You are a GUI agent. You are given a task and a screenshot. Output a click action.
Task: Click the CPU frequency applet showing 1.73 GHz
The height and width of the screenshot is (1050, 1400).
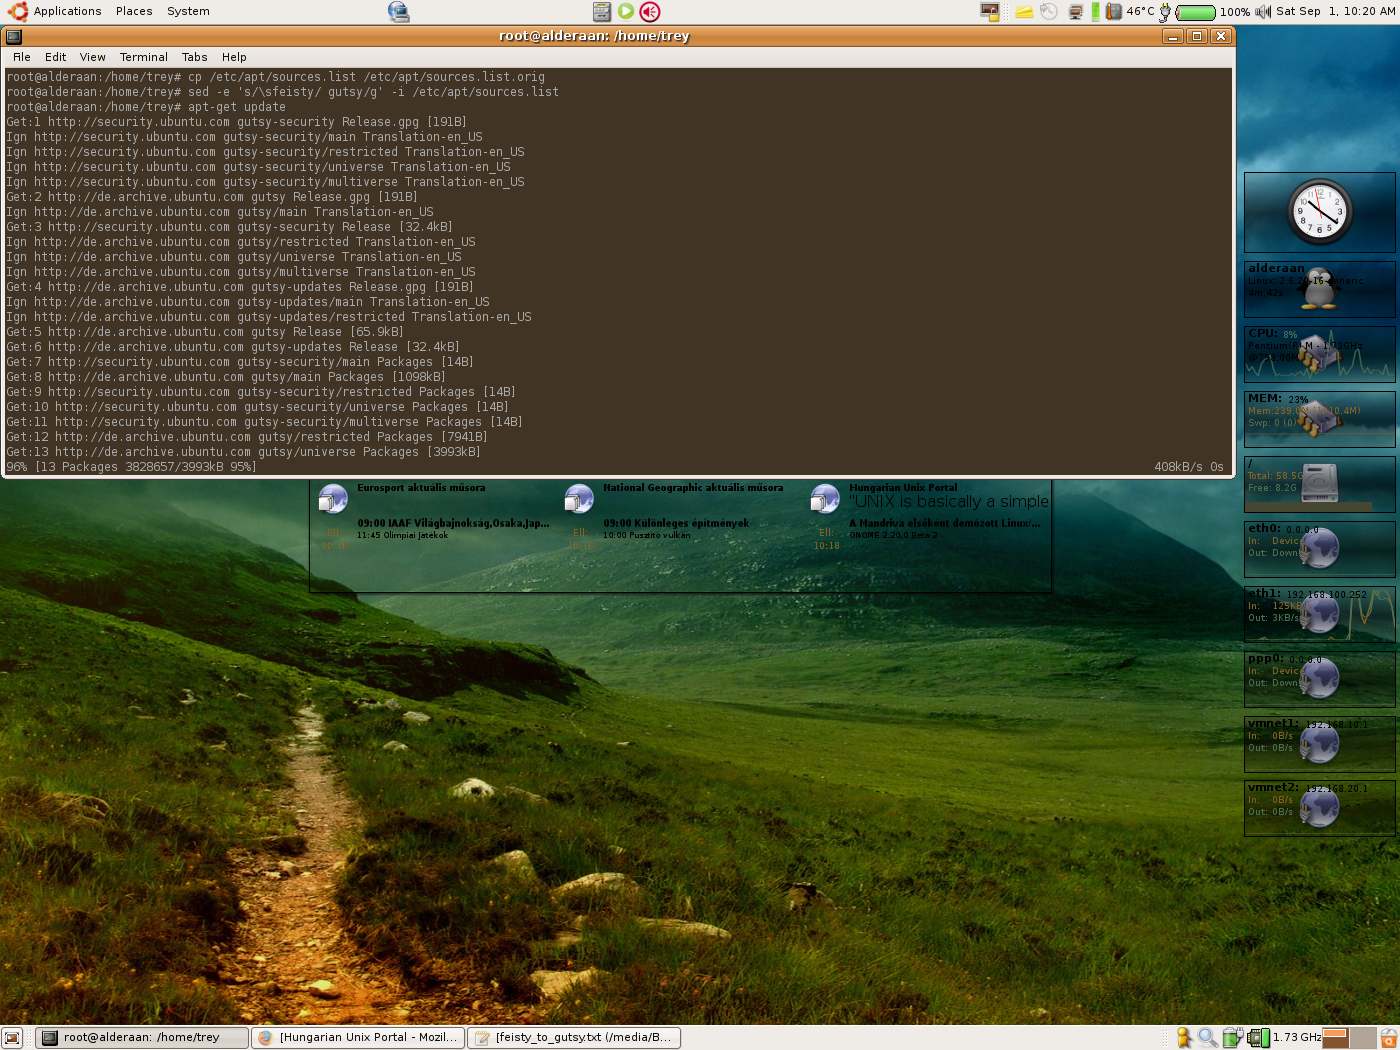(x=1284, y=1038)
